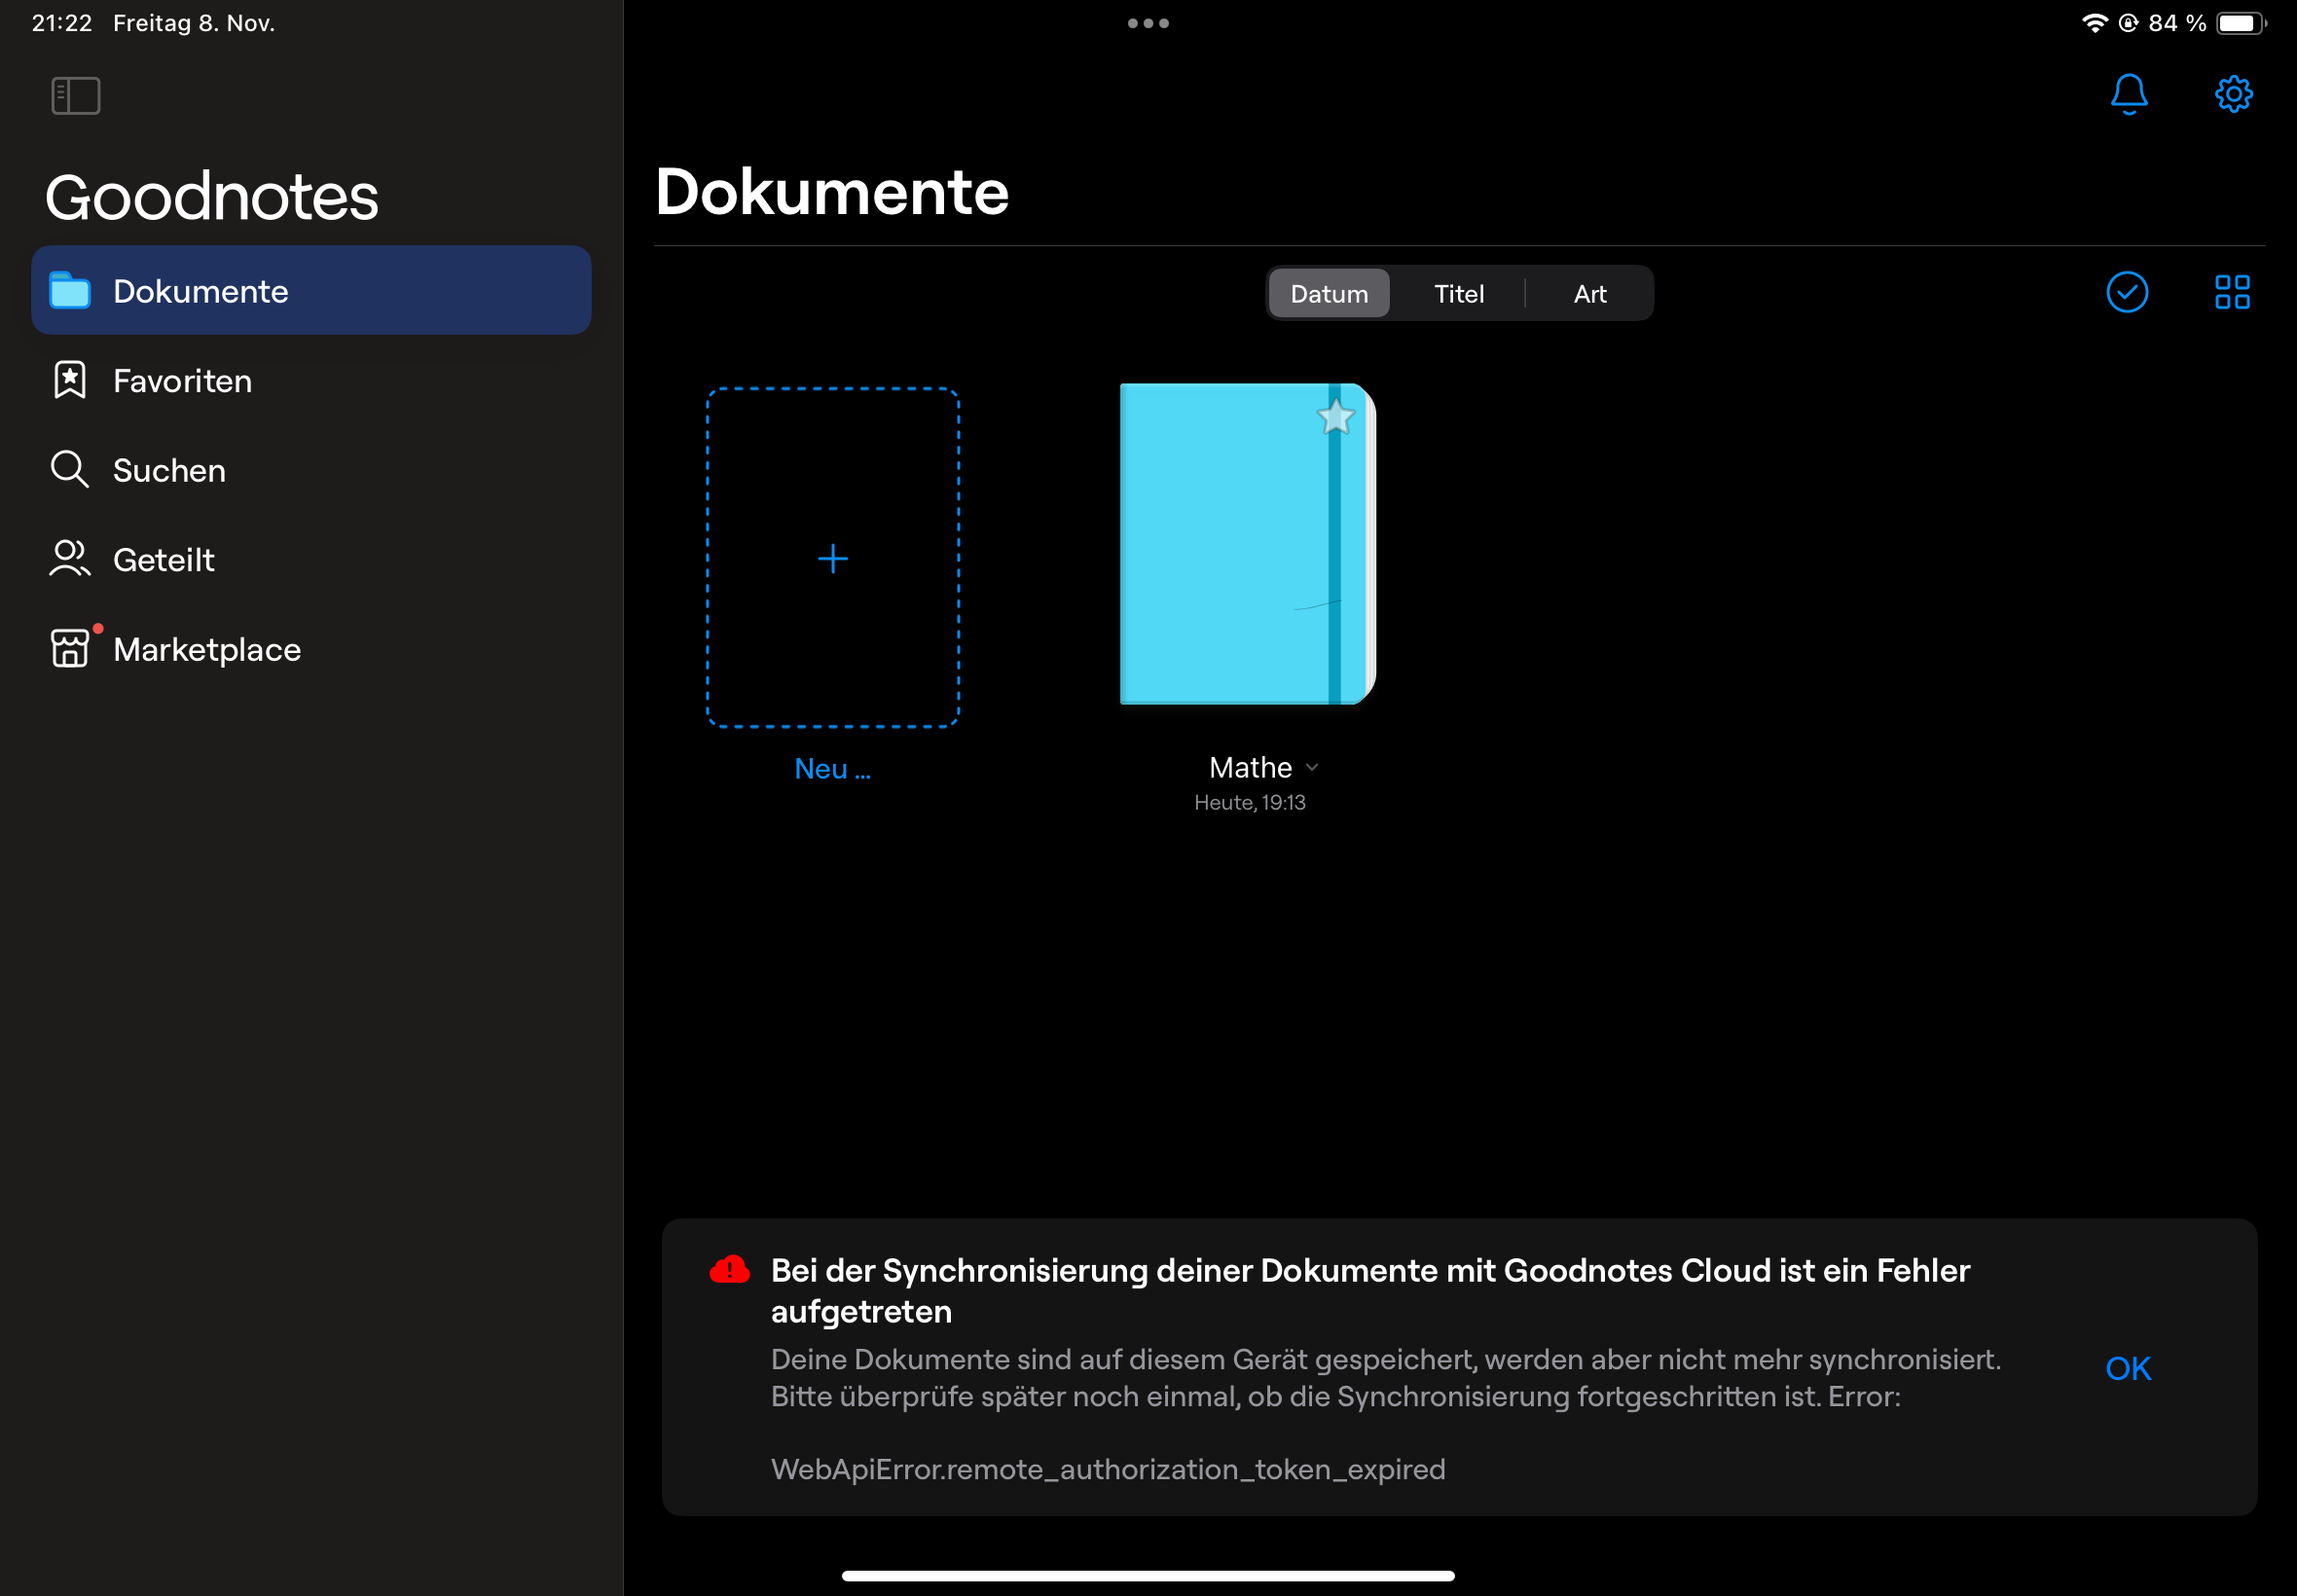Click the magnifier icon beside Suchen

coord(70,469)
